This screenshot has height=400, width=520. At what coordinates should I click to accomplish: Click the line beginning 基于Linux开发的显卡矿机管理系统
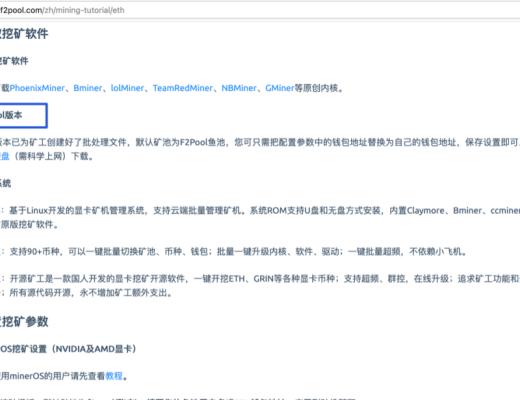point(265,211)
